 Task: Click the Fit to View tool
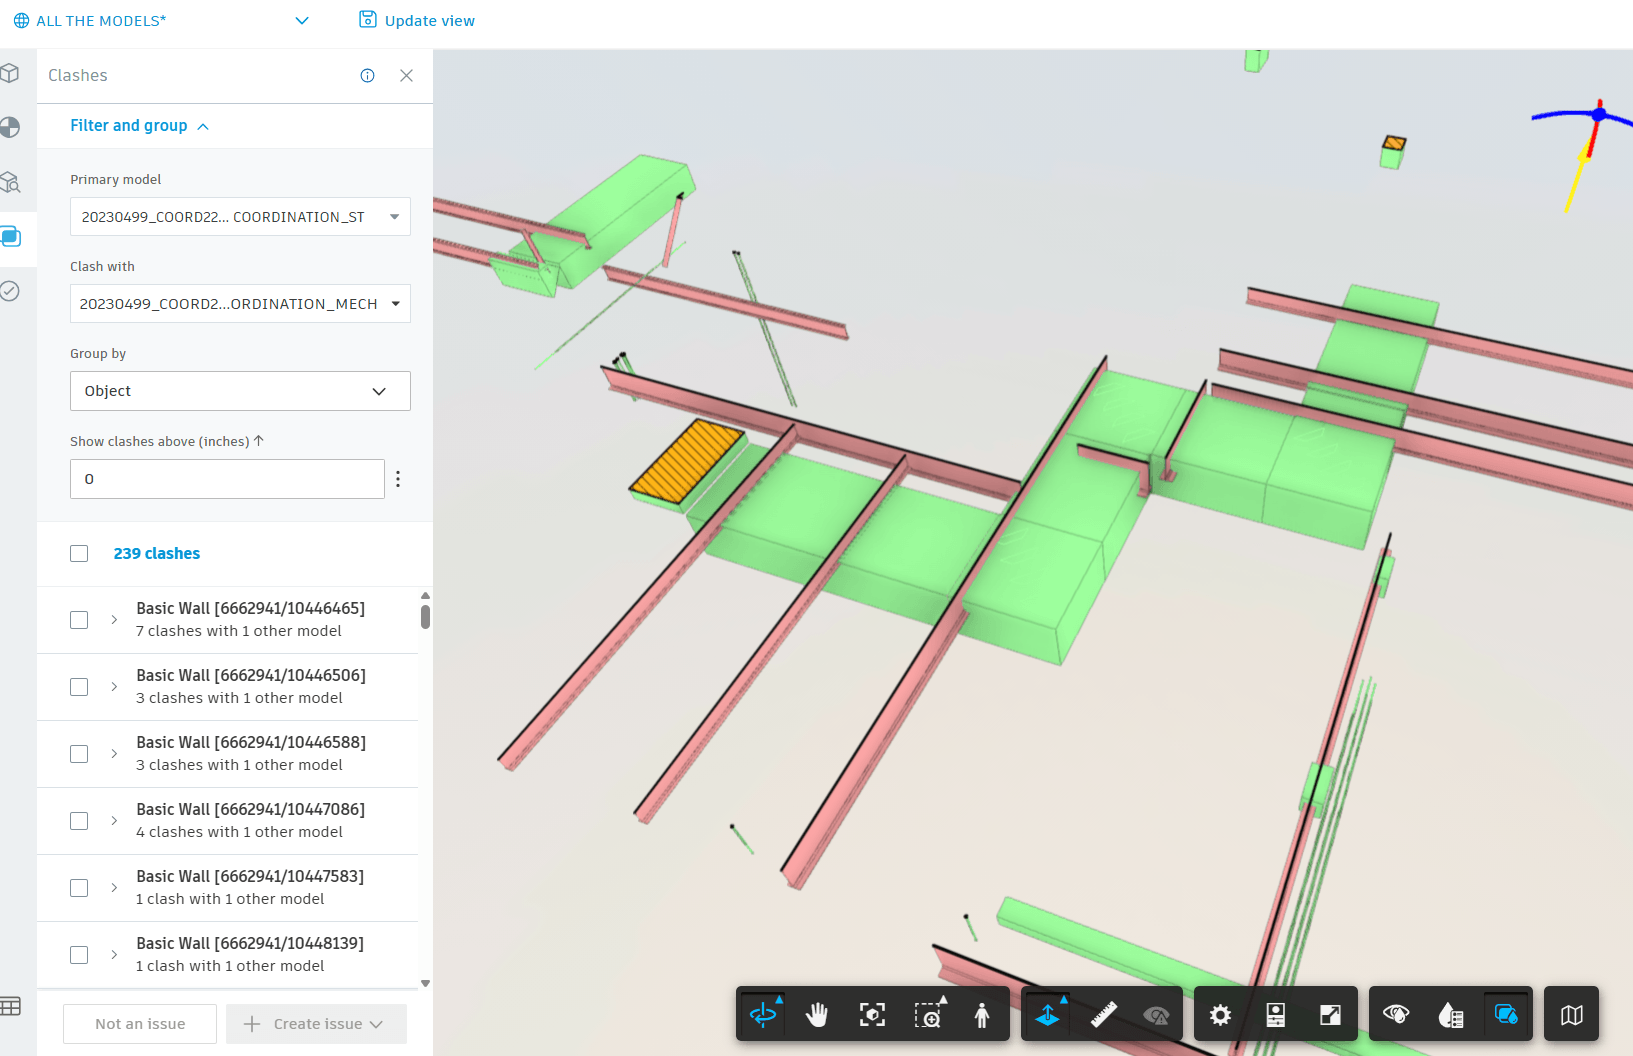click(872, 1015)
